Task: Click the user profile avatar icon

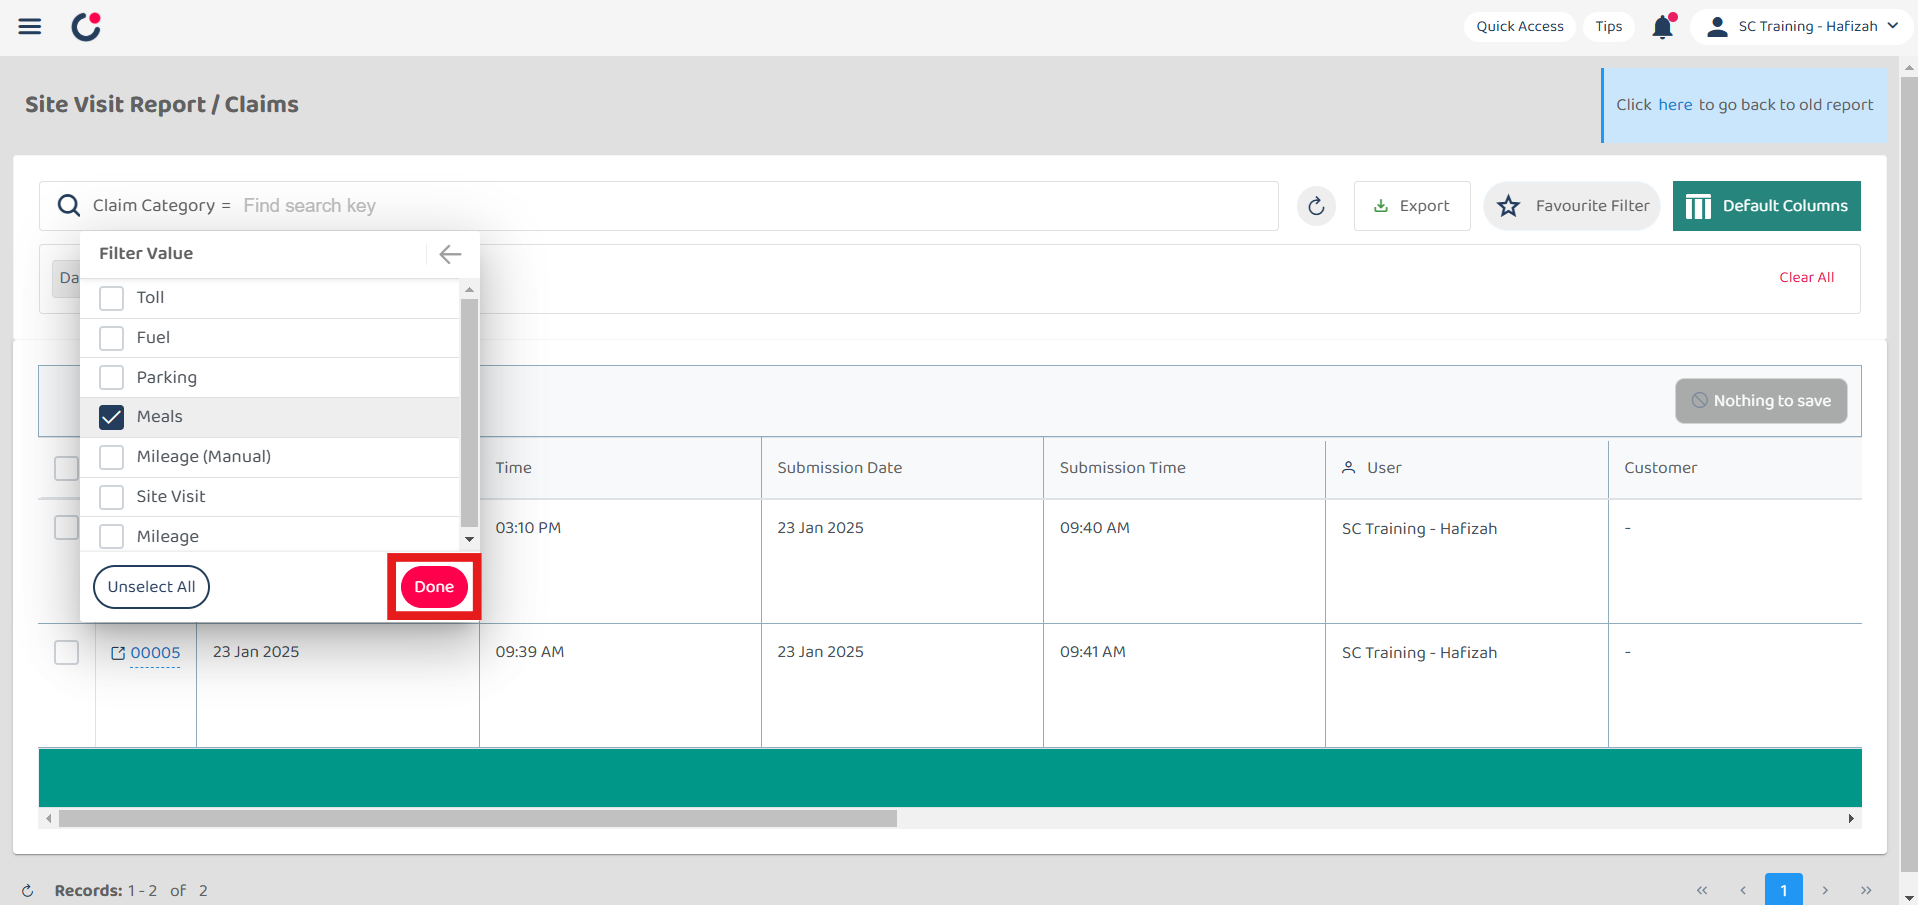Action: coord(1717,27)
